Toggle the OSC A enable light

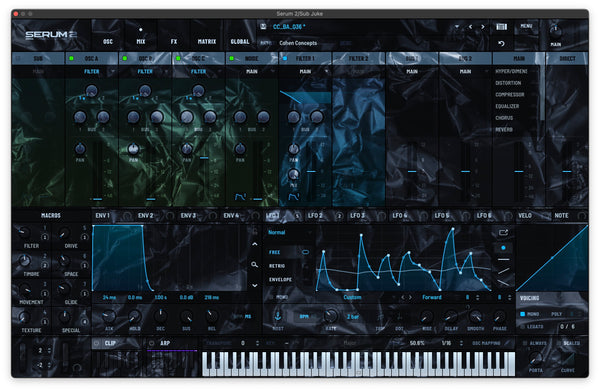coord(71,59)
